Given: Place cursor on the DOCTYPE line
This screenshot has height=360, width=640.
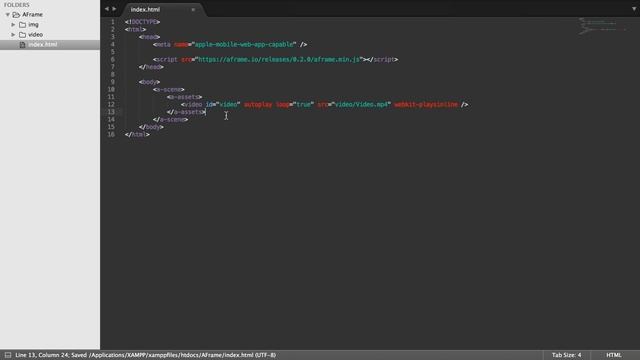Looking at the screenshot, I should click(x=142, y=22).
